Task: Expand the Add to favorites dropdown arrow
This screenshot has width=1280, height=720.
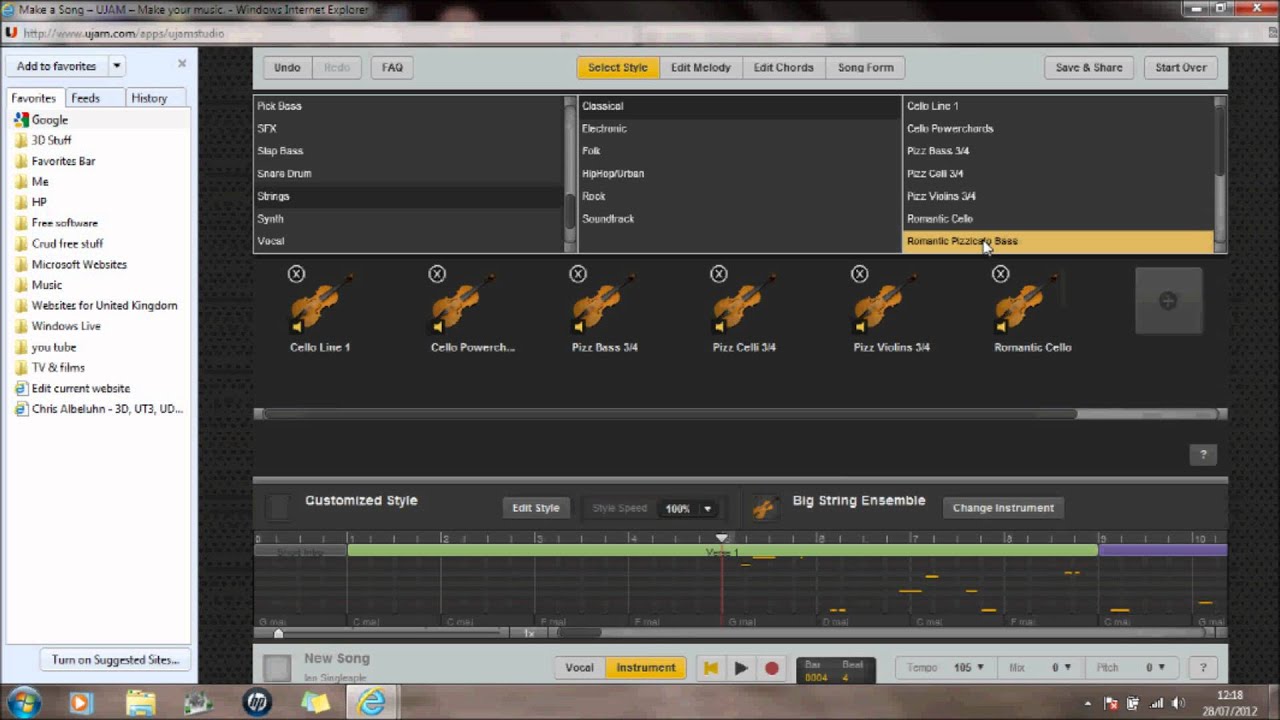Action: pos(116,66)
